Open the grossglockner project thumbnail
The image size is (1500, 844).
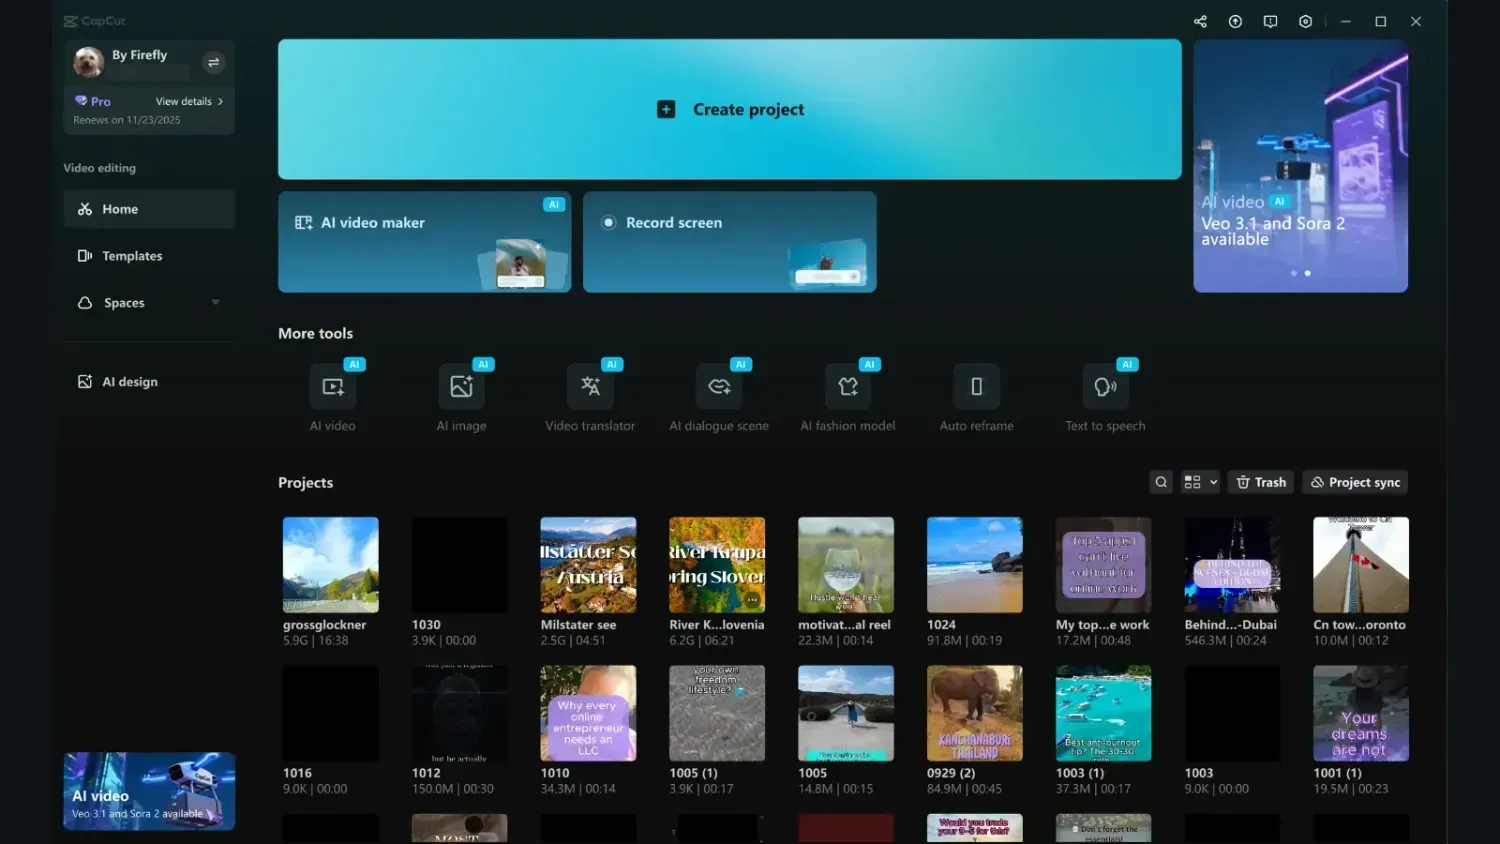click(330, 564)
